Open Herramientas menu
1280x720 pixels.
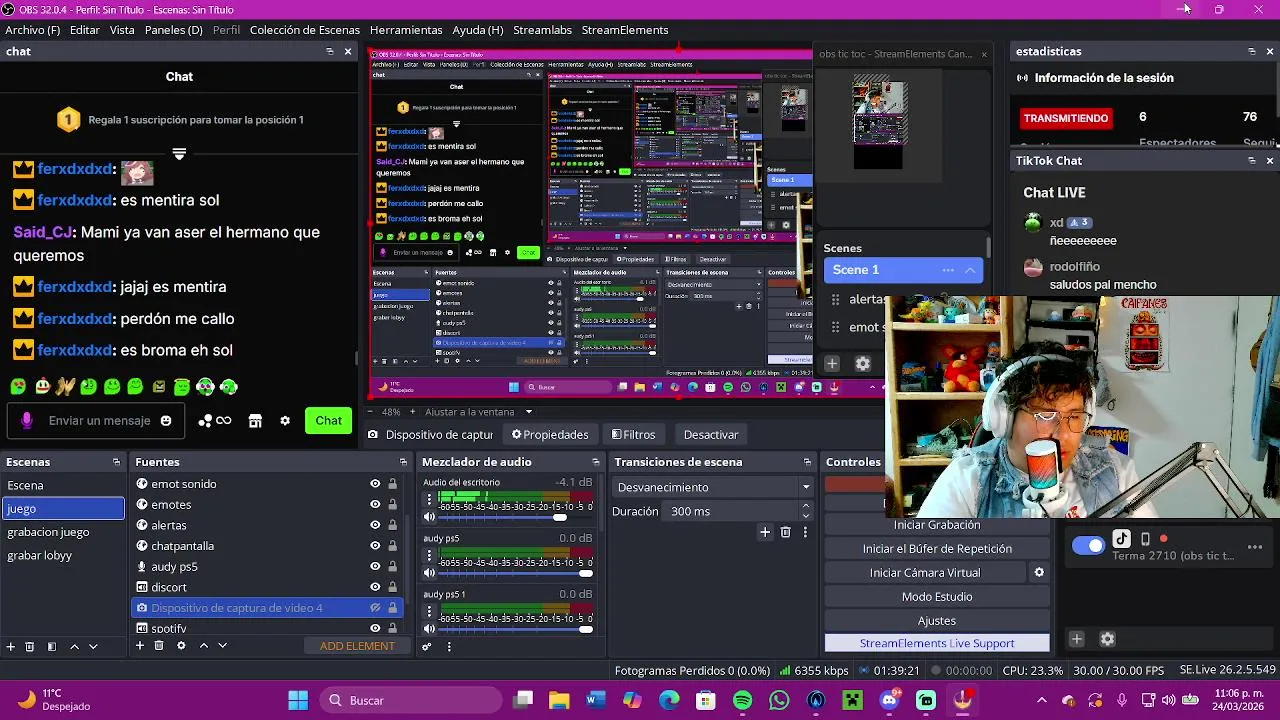406,30
